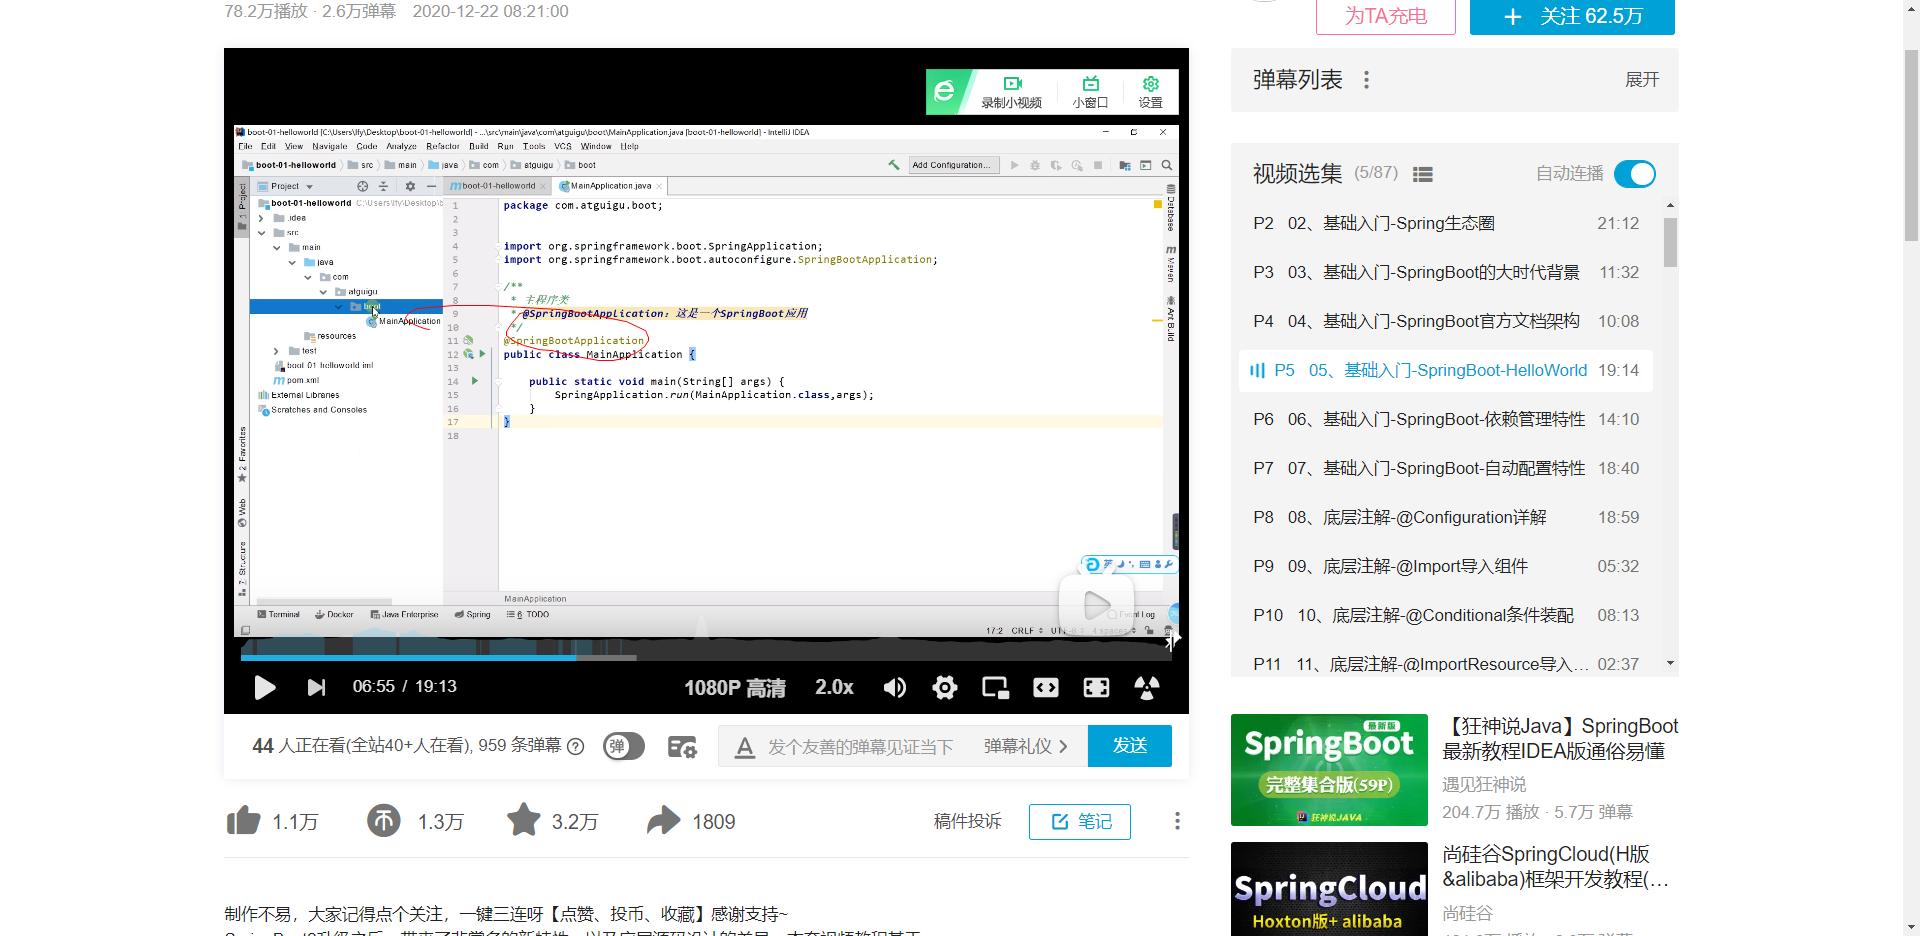This screenshot has height=936, width=1920.
Task: Click the 360 browser e logo
Action: pos(945,92)
